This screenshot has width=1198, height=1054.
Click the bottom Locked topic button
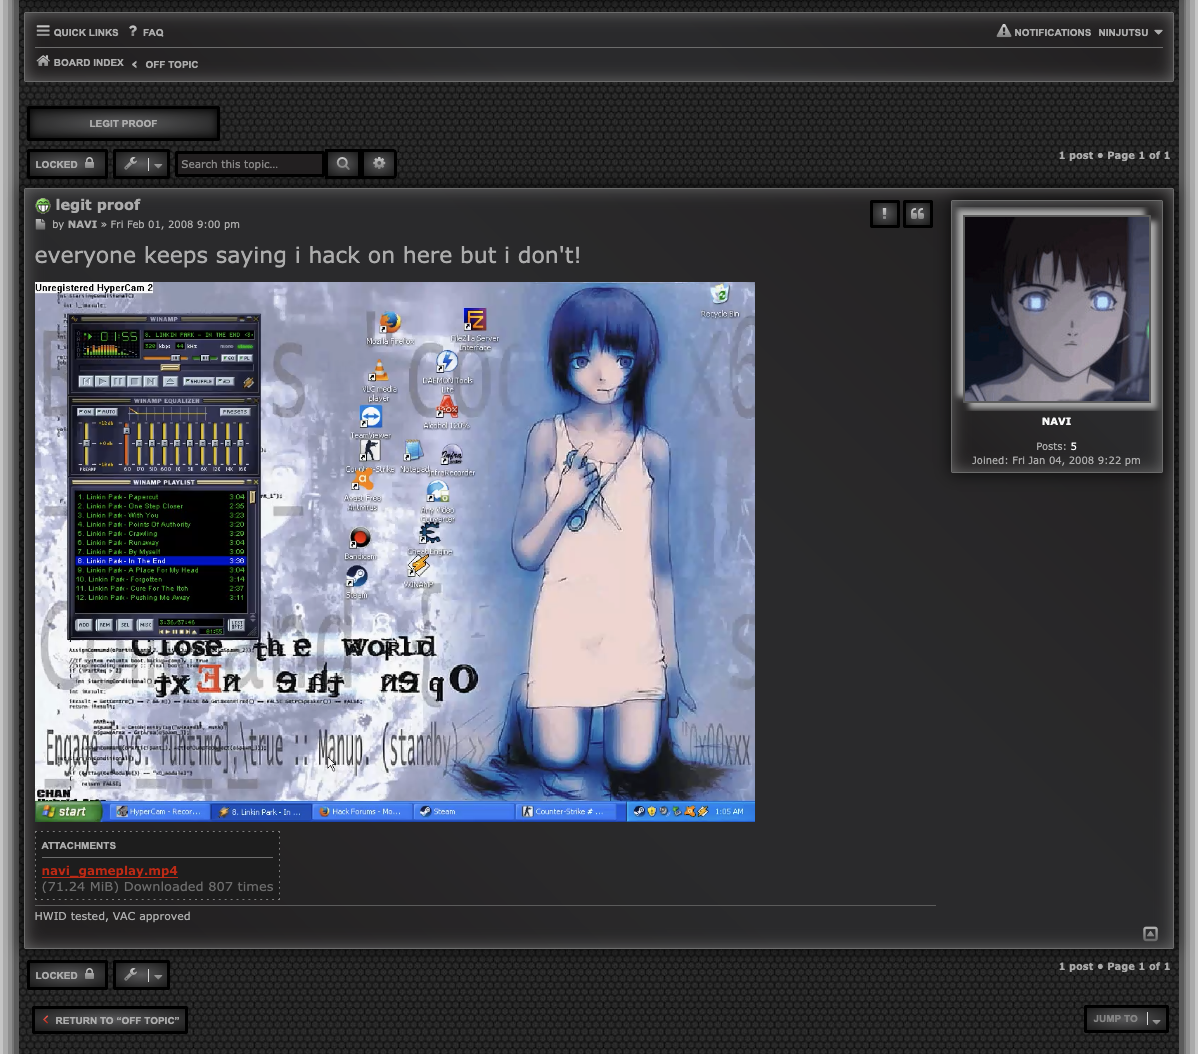[66, 975]
